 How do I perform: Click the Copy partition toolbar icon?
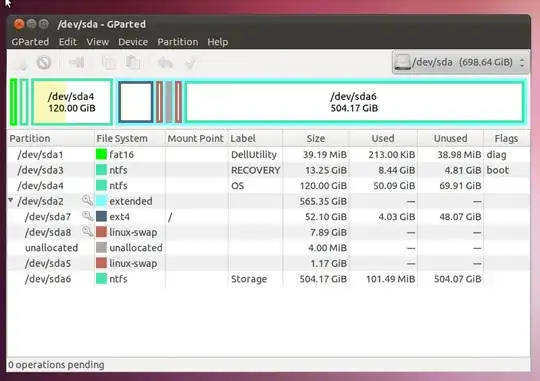110,63
